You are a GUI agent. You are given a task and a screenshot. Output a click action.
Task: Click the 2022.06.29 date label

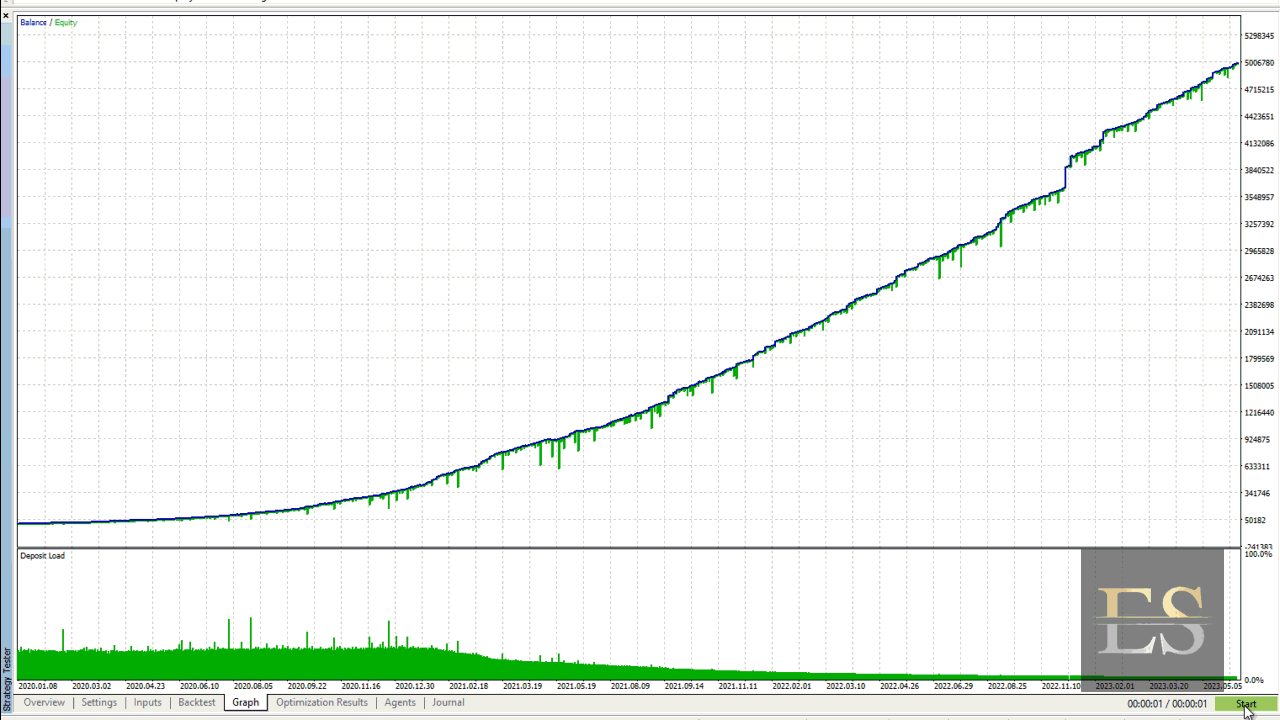click(x=954, y=687)
